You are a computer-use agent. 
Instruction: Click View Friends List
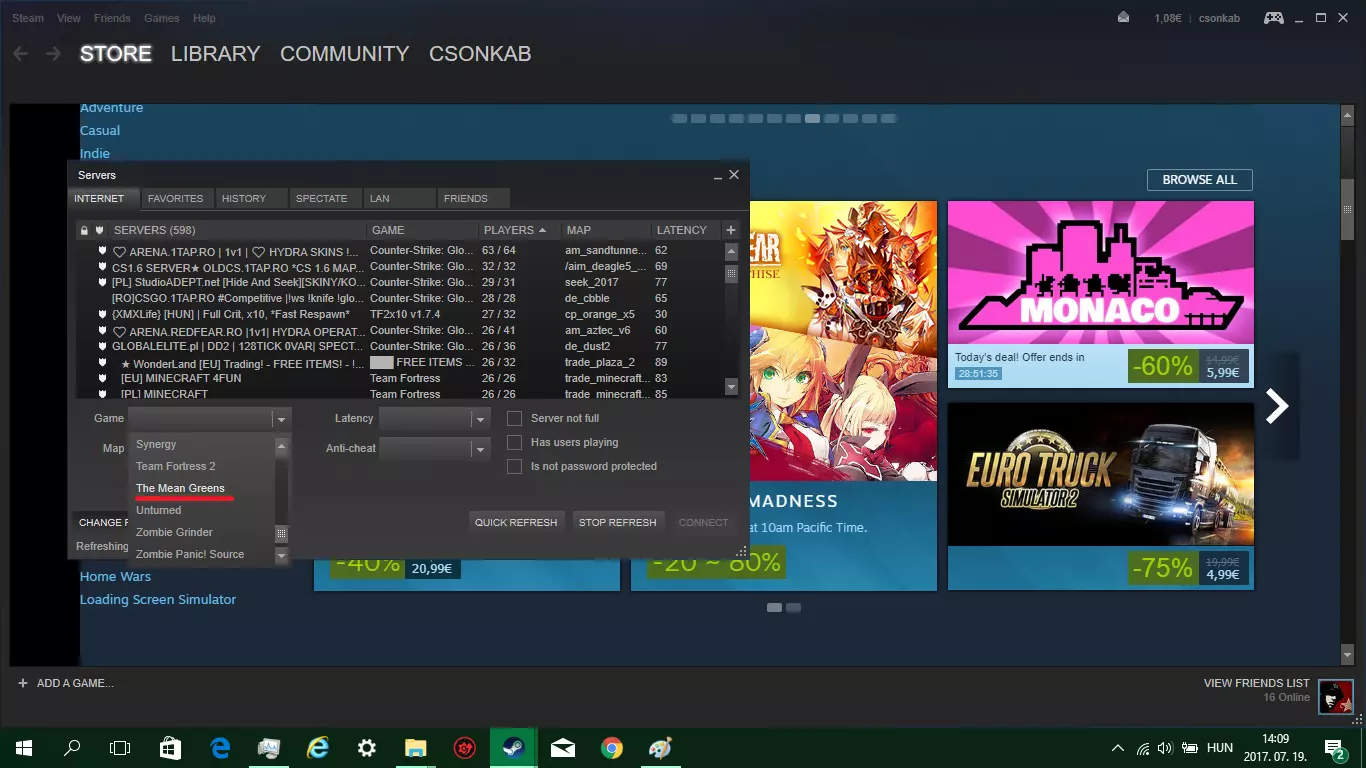(1257, 683)
